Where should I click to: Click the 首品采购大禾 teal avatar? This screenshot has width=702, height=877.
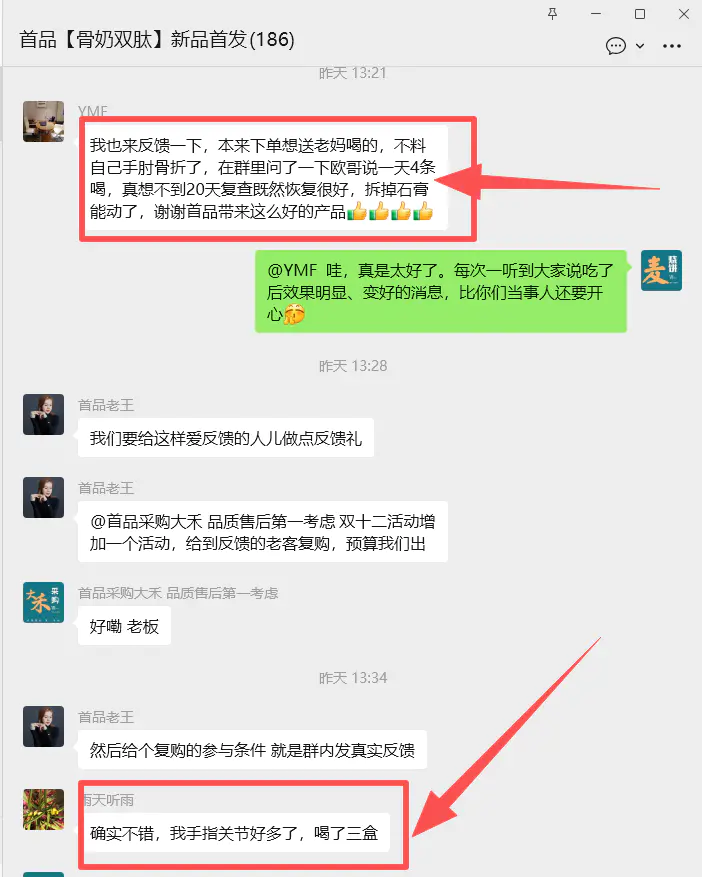pos(44,602)
